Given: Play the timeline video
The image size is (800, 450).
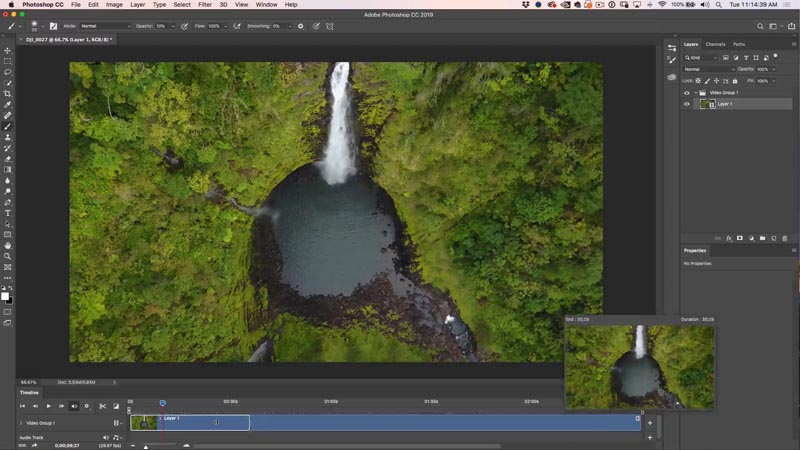Looking at the screenshot, I should [48, 406].
